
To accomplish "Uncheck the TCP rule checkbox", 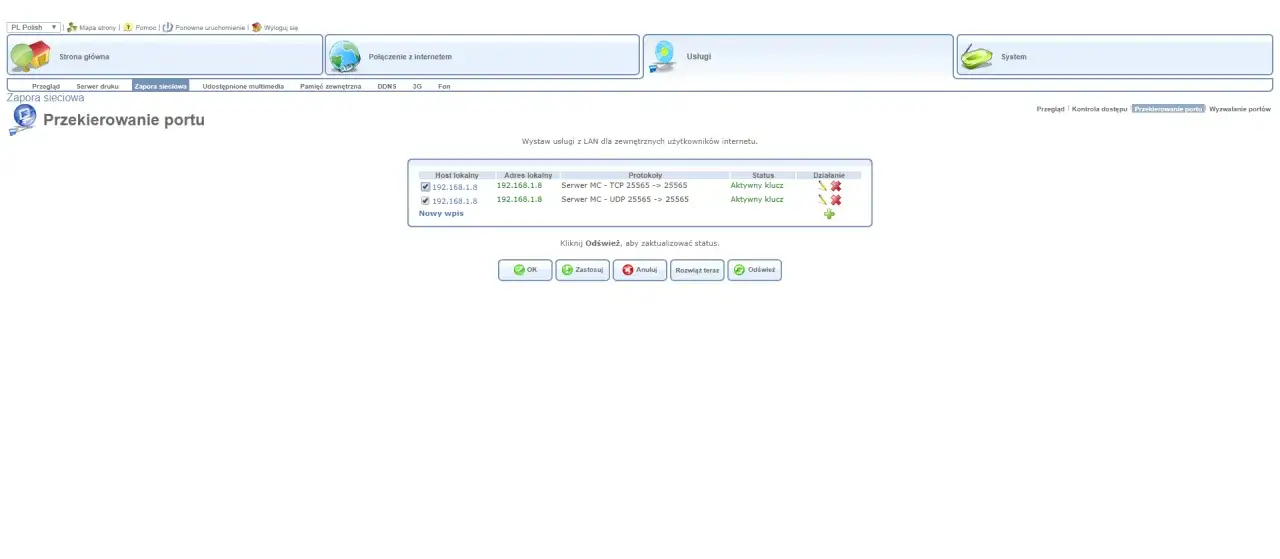I will [425, 187].
